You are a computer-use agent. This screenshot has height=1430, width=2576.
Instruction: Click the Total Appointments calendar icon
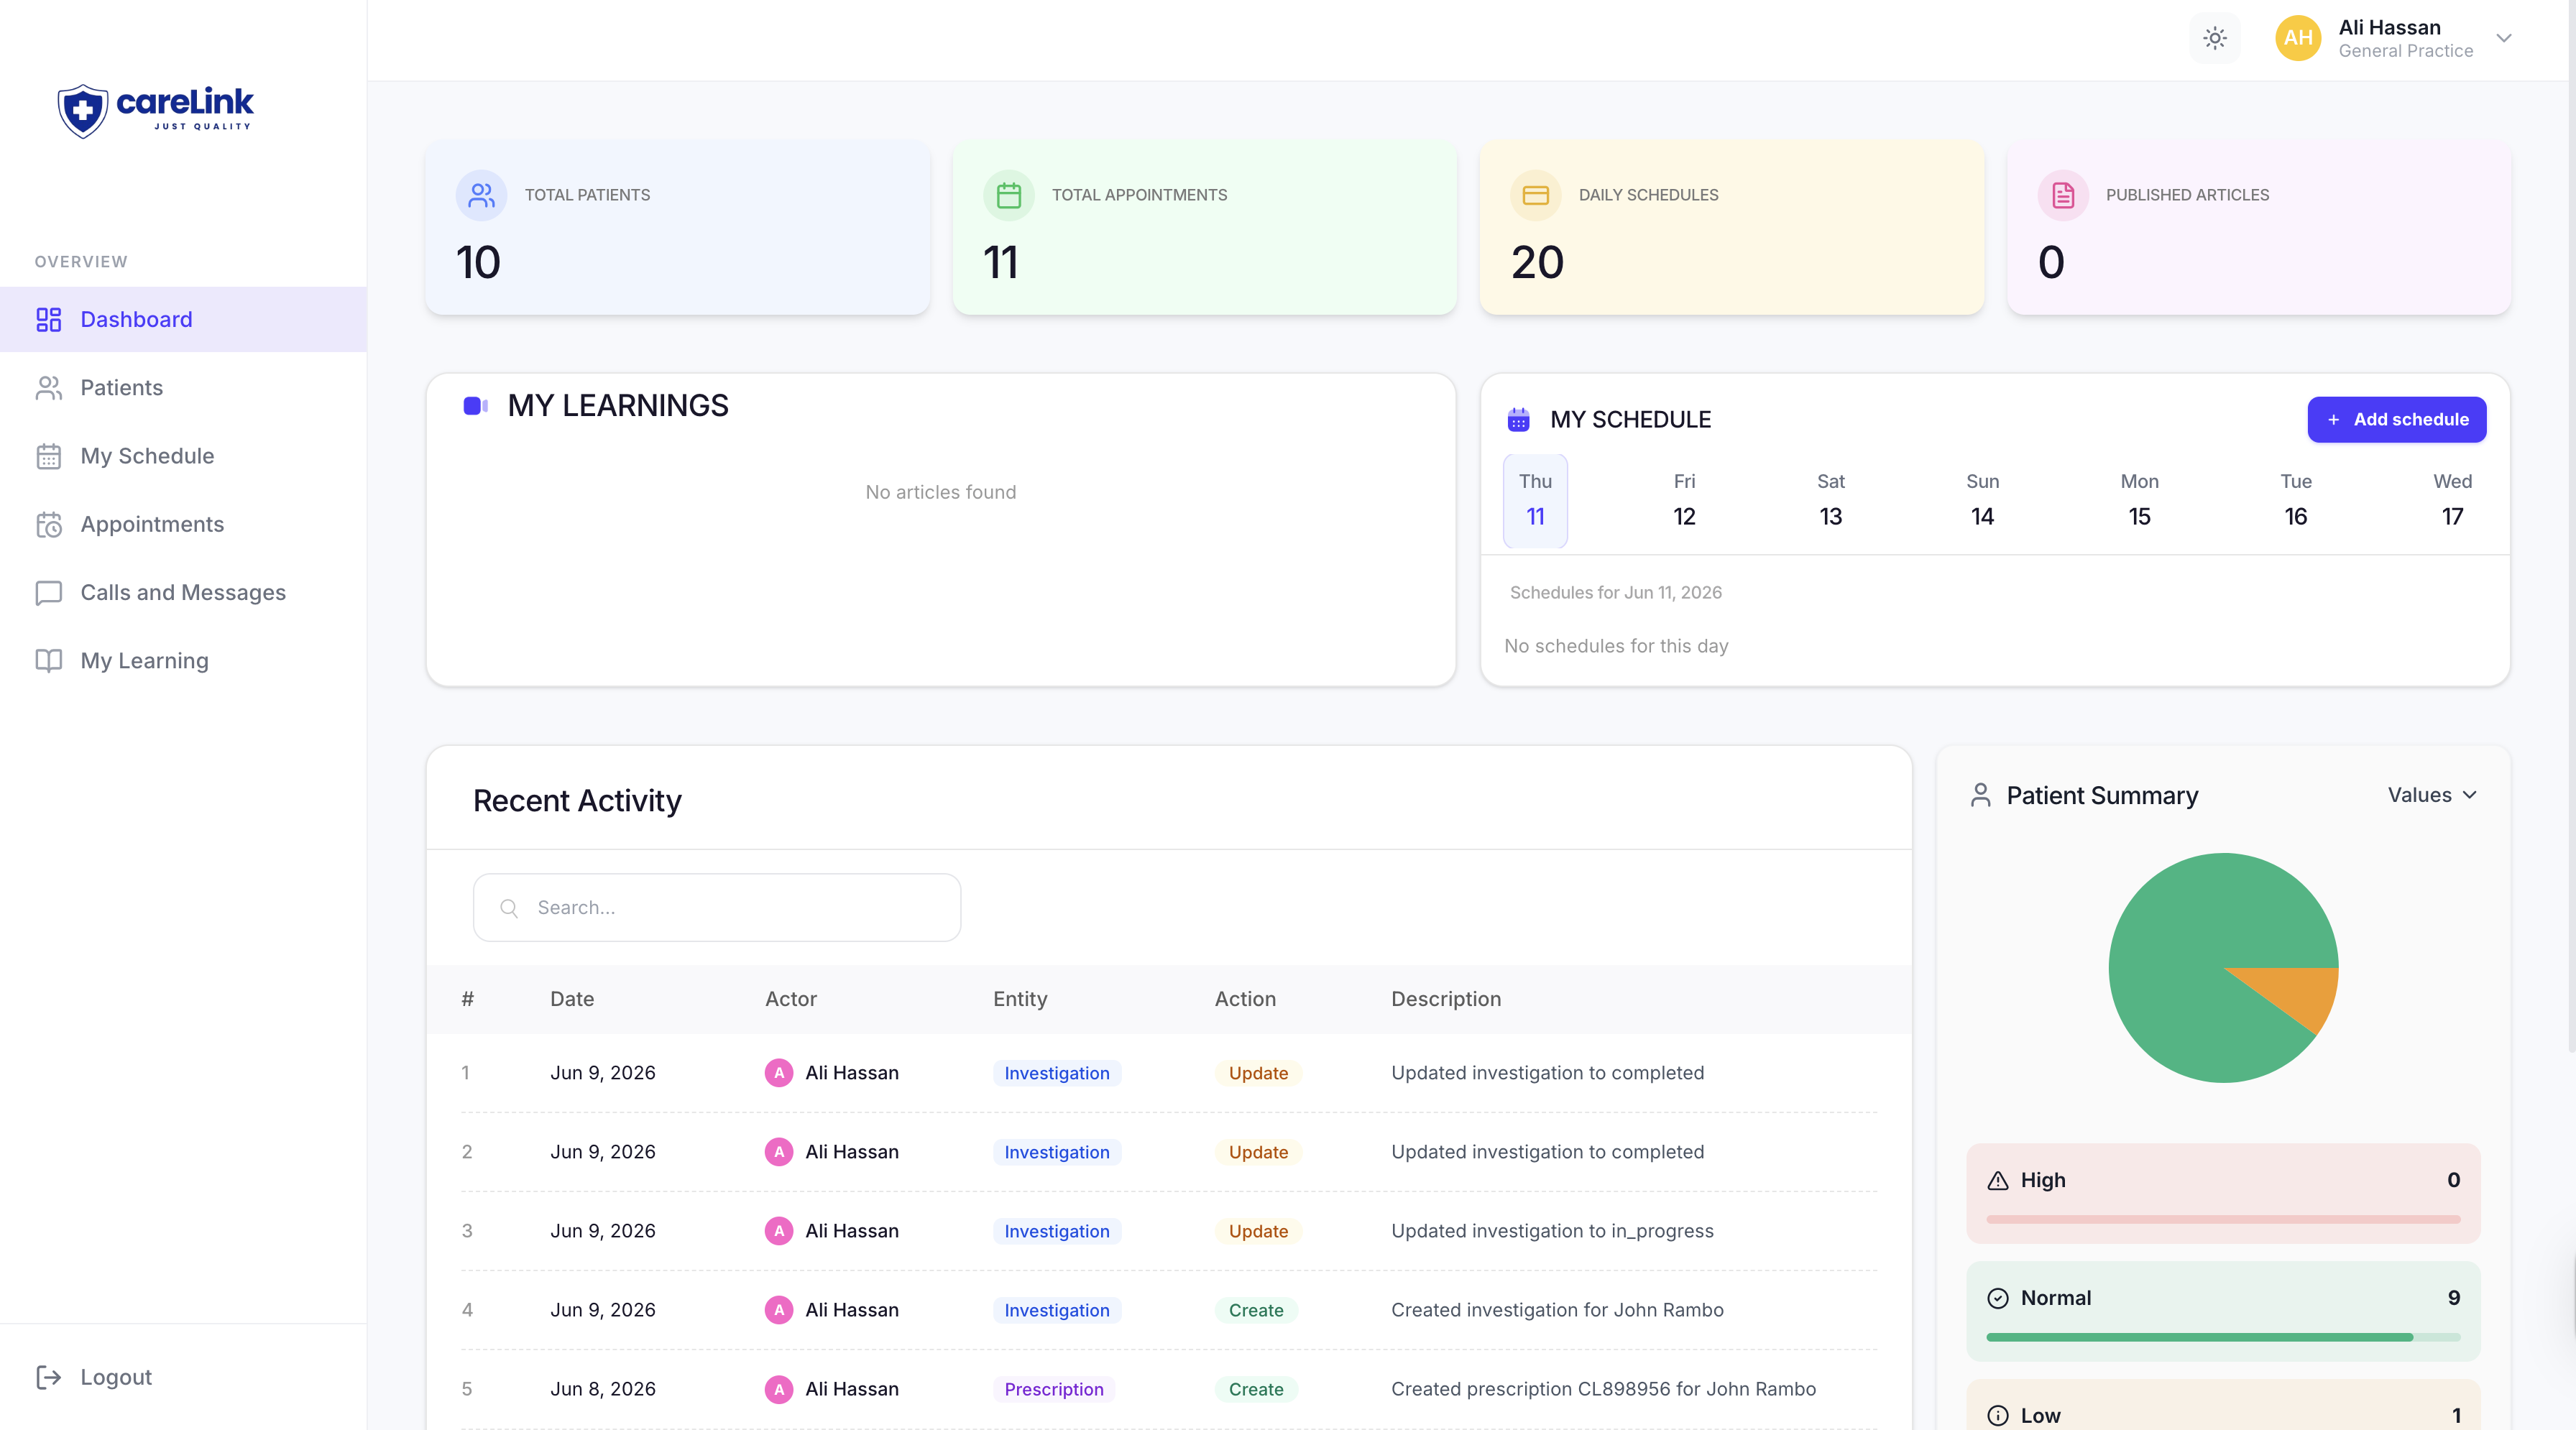(1008, 195)
